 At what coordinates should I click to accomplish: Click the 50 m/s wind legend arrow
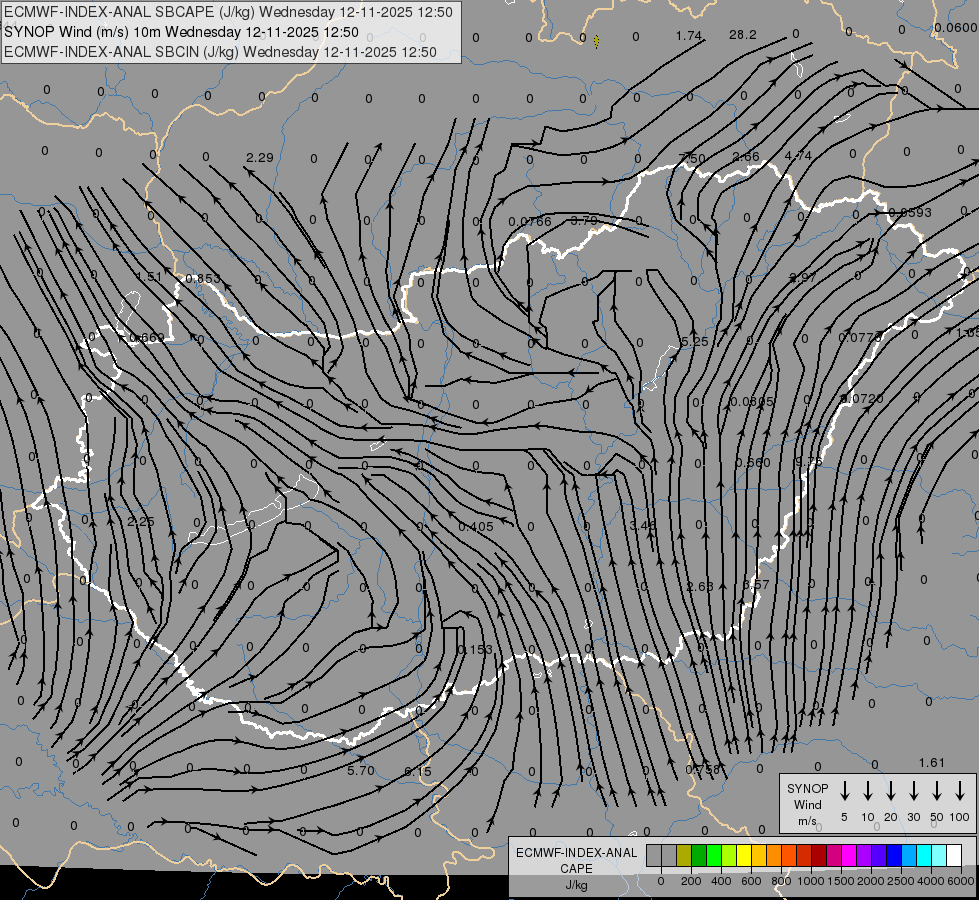(937, 791)
